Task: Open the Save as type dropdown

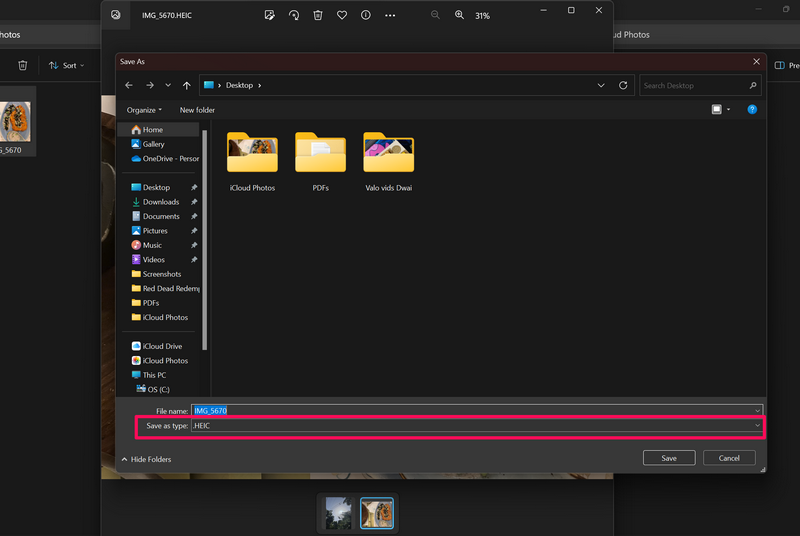Action: pyautogui.click(x=476, y=426)
